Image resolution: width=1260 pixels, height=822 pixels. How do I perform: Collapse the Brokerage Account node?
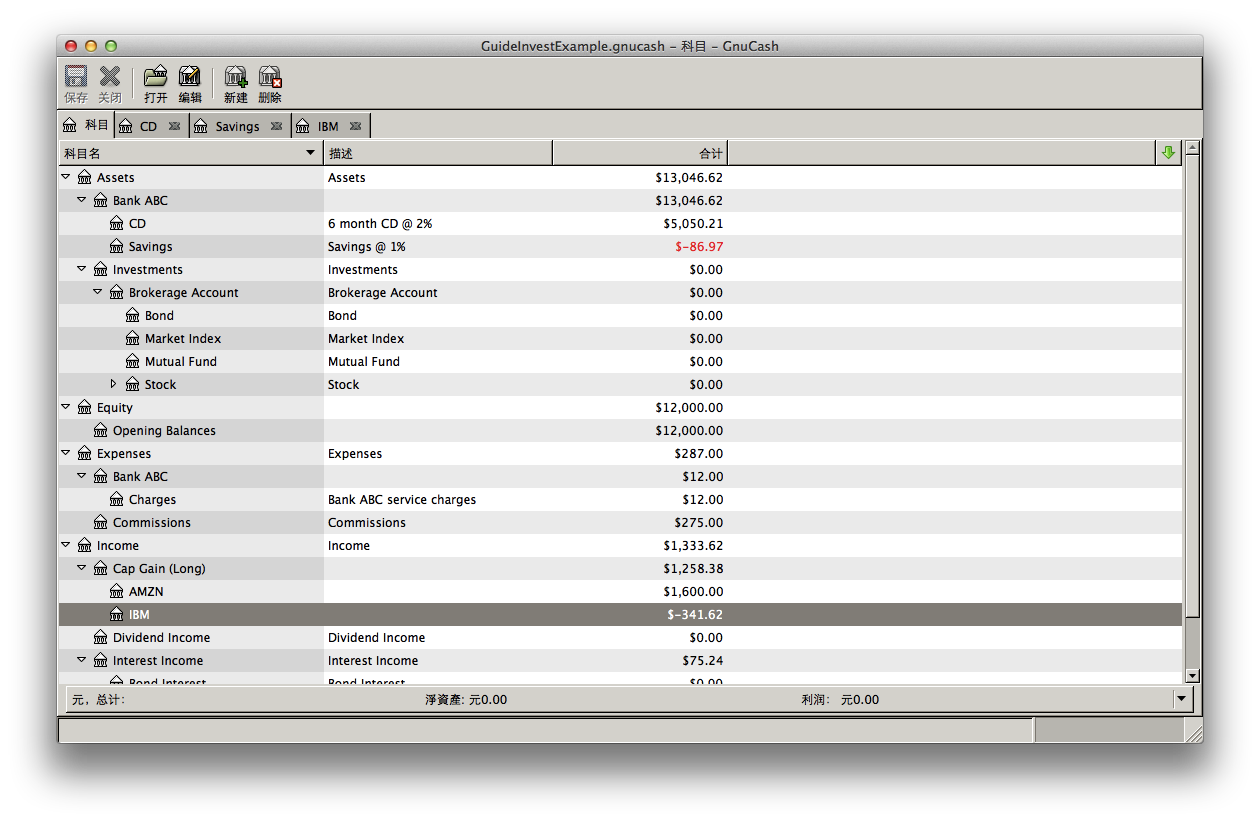(x=98, y=292)
